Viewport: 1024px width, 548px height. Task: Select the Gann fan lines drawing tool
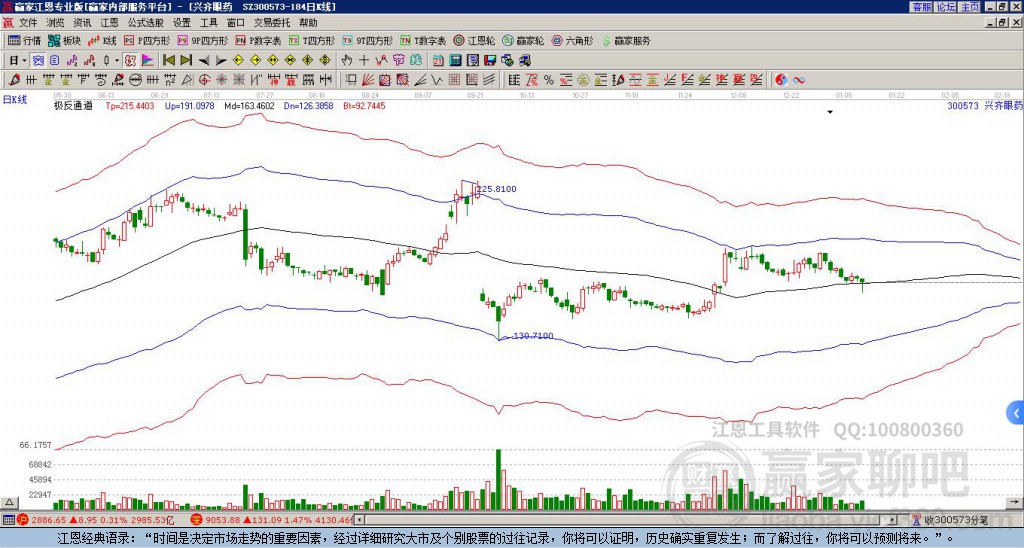[x=368, y=80]
